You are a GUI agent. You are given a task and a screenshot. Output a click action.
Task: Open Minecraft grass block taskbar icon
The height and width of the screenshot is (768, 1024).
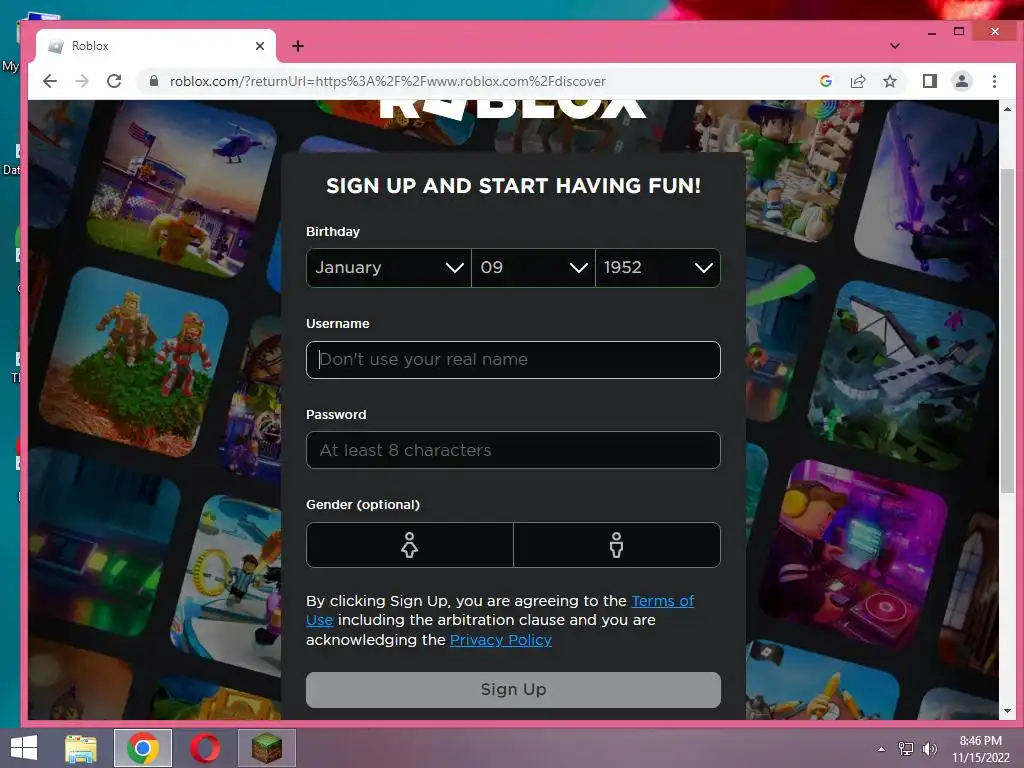coord(266,748)
